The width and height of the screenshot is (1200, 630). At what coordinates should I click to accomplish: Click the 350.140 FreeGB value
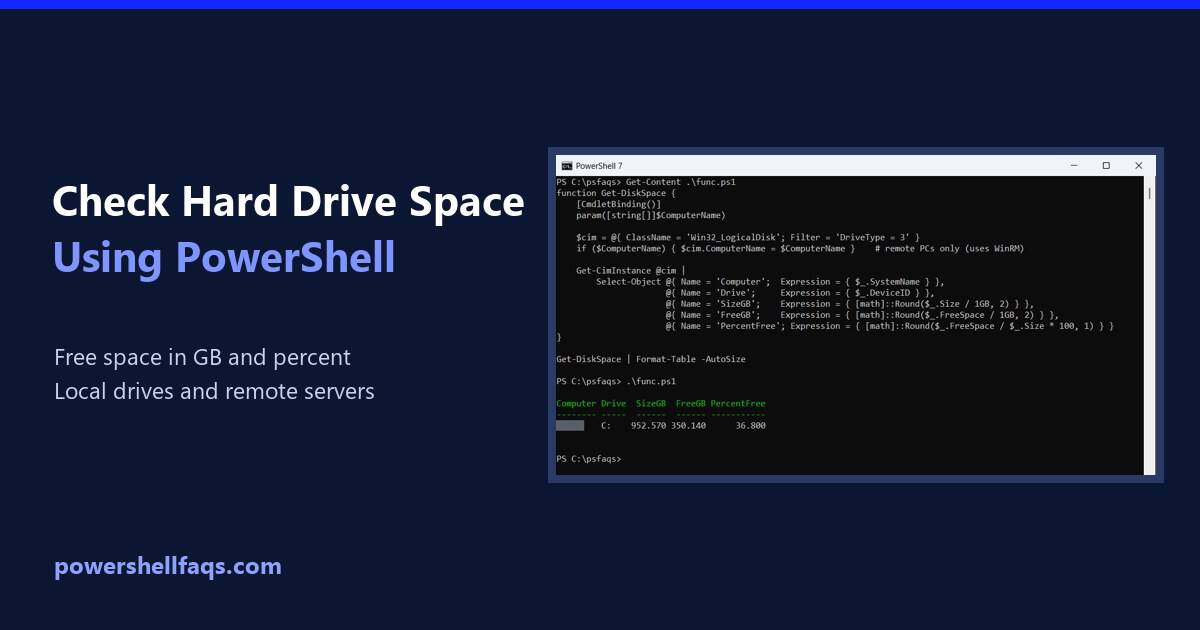[688, 425]
